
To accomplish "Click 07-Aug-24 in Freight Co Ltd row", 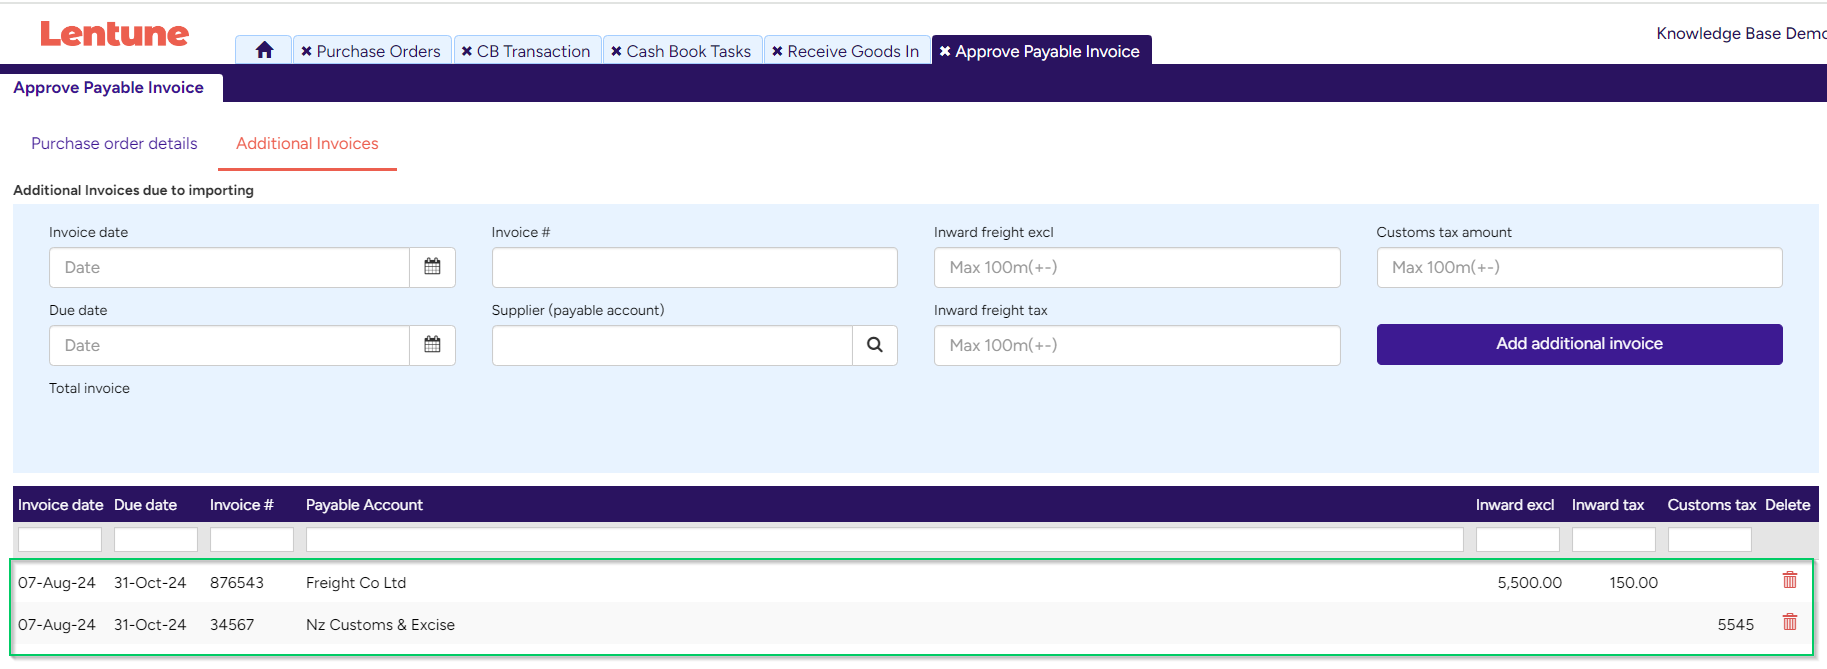I will pyautogui.click(x=57, y=583).
